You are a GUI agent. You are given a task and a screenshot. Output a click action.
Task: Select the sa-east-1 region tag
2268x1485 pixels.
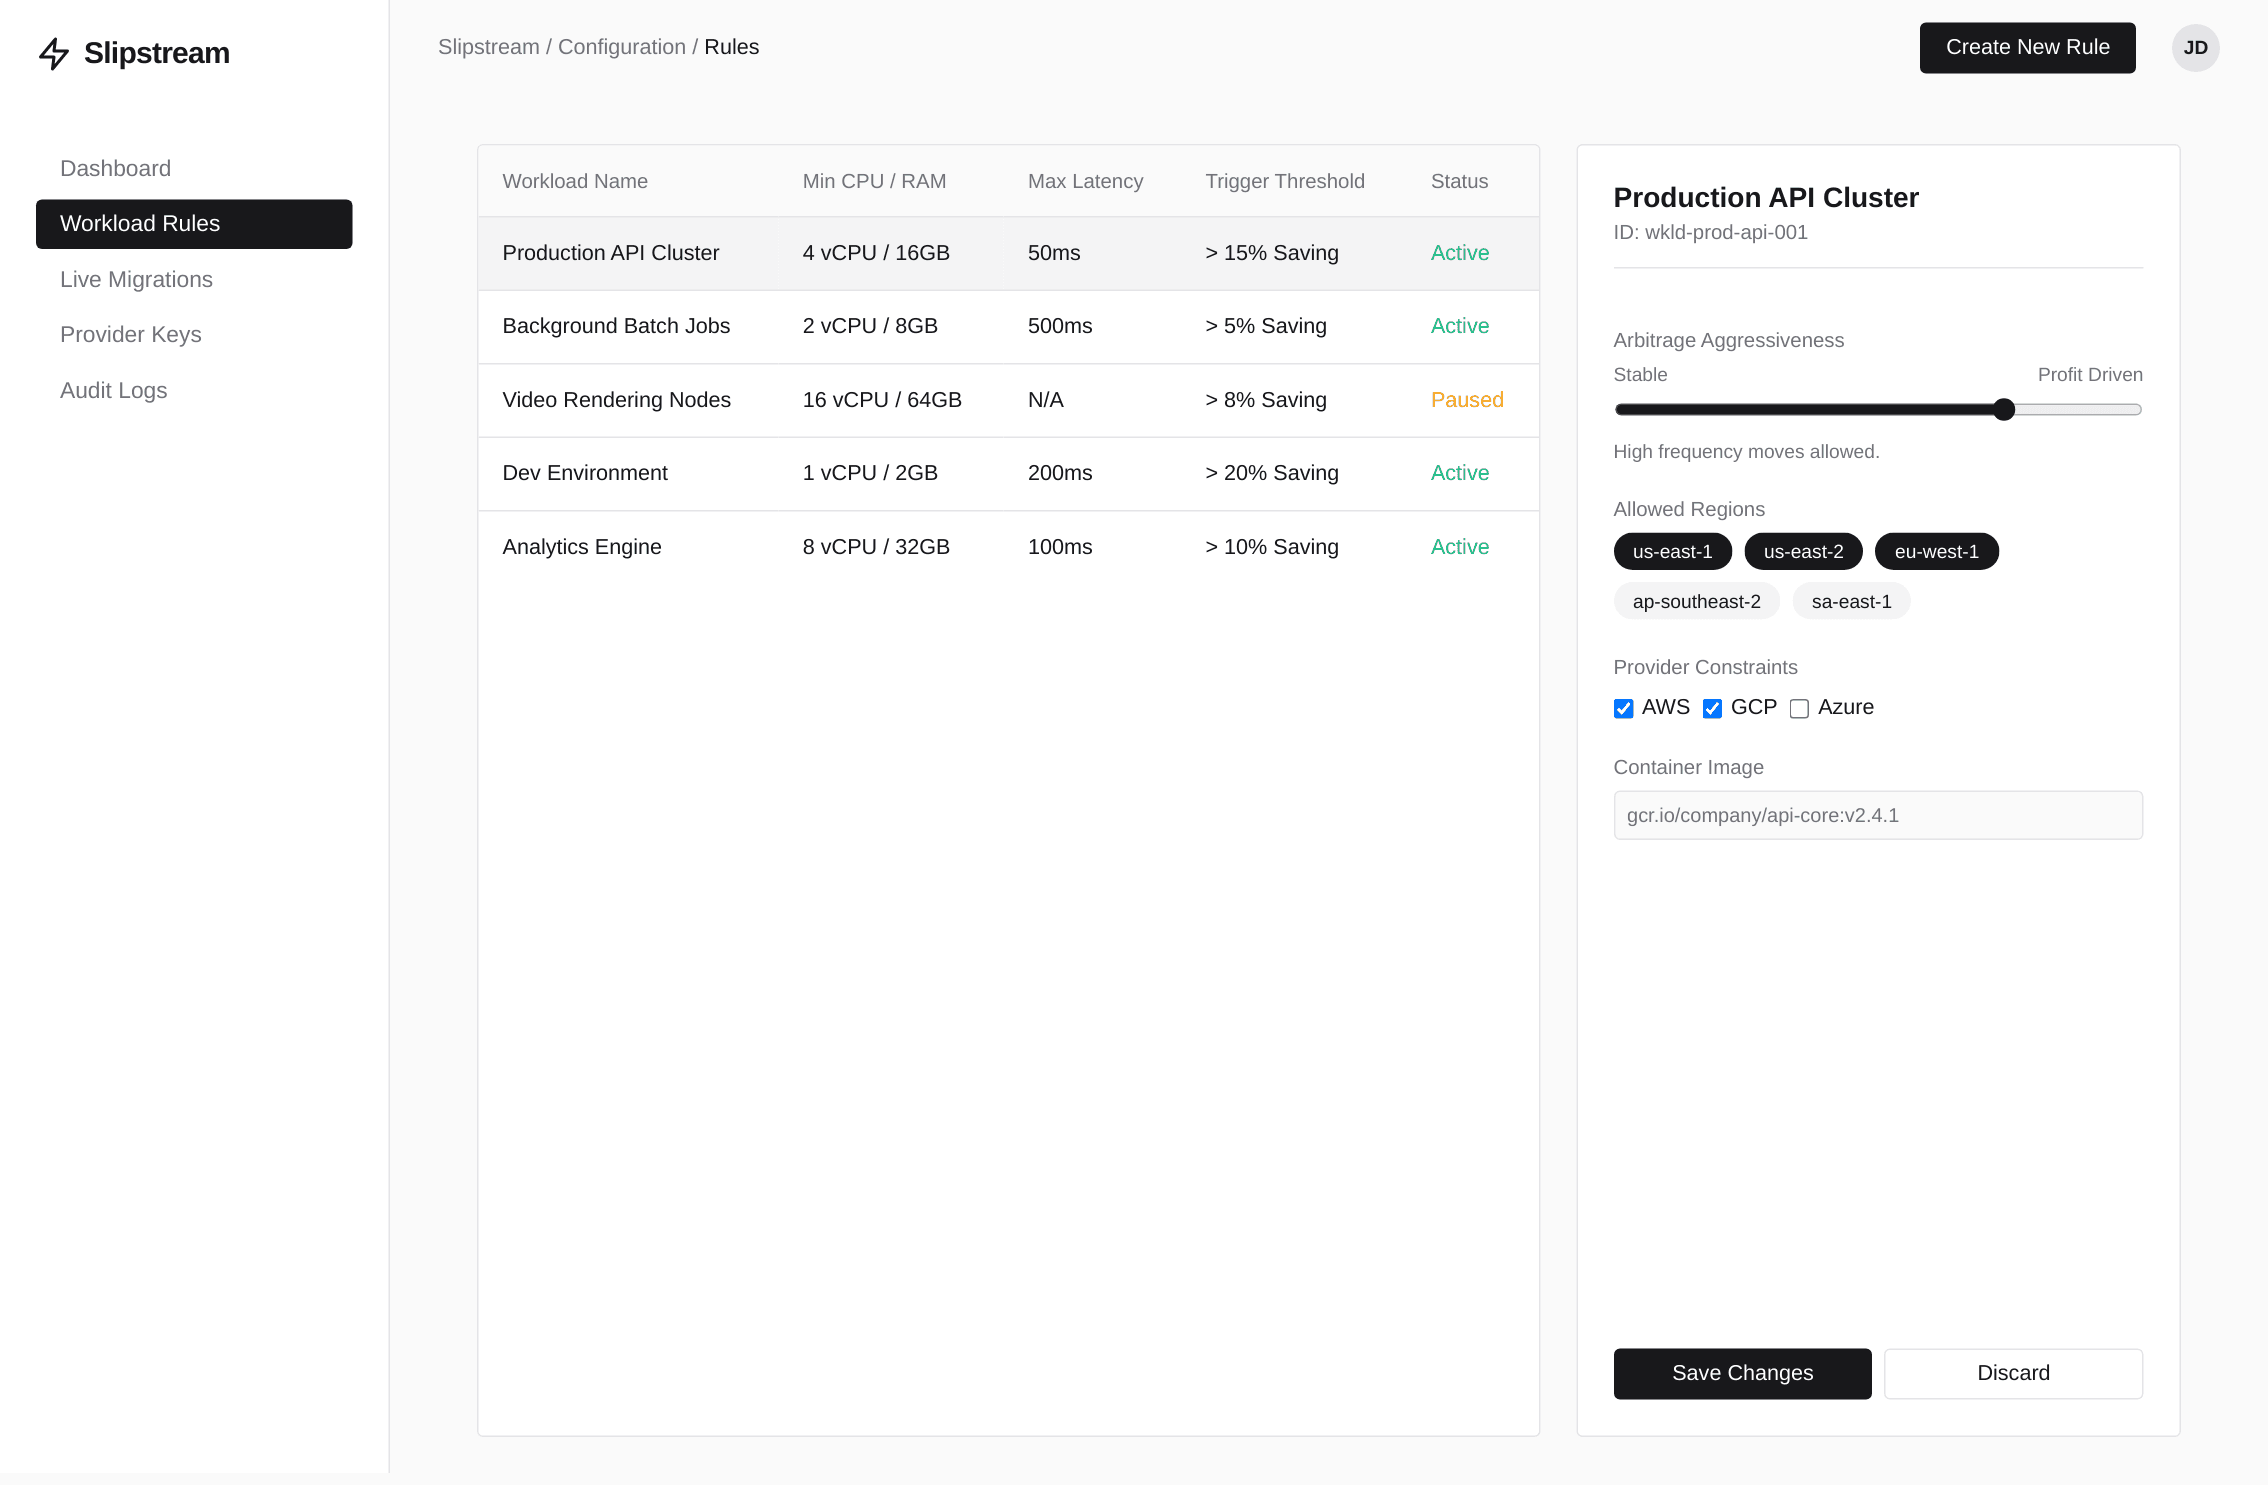pos(1850,601)
